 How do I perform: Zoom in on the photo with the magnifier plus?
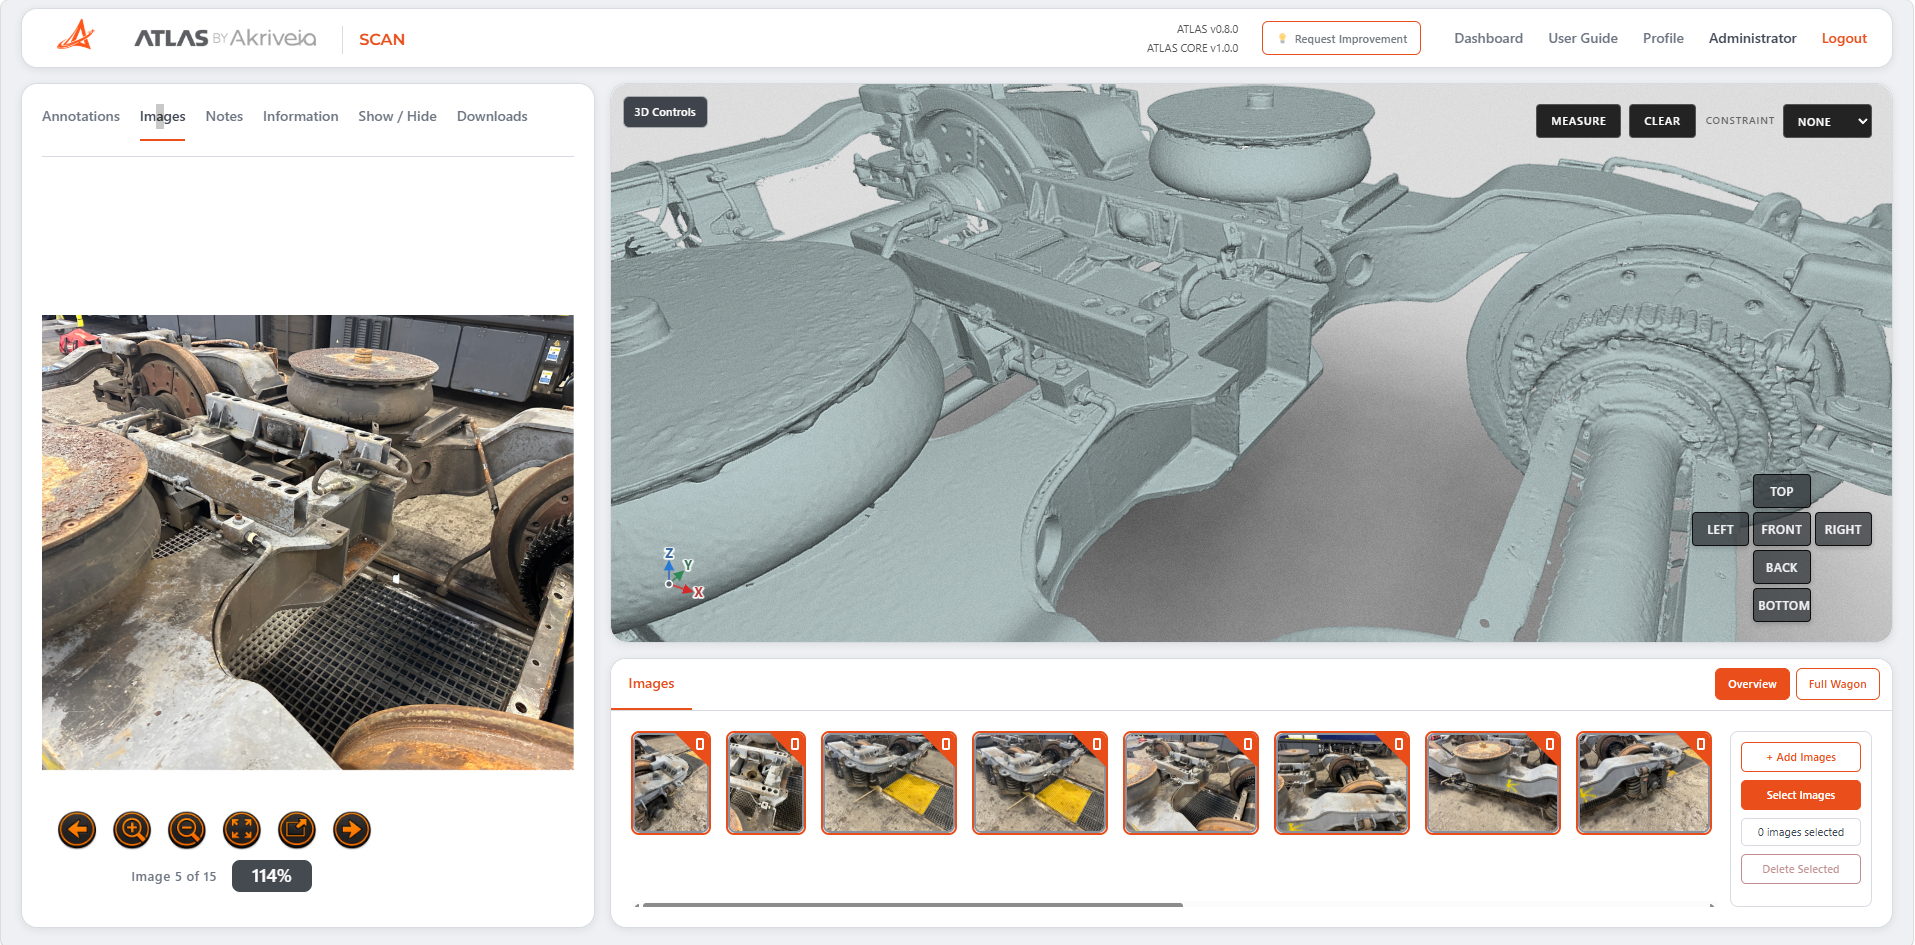click(132, 829)
